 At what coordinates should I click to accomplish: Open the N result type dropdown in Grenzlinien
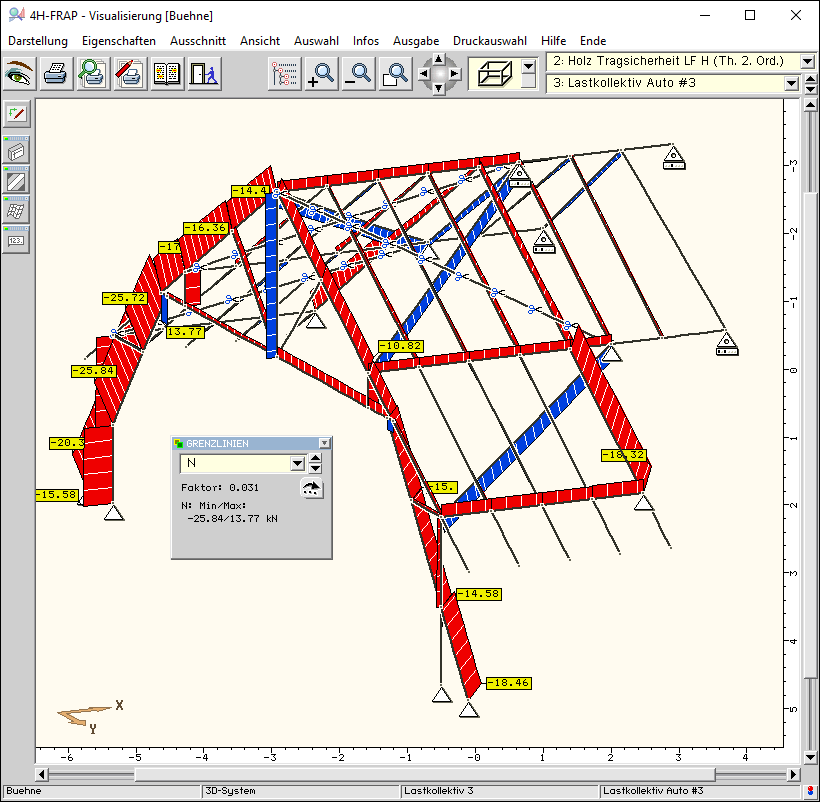[x=296, y=464]
